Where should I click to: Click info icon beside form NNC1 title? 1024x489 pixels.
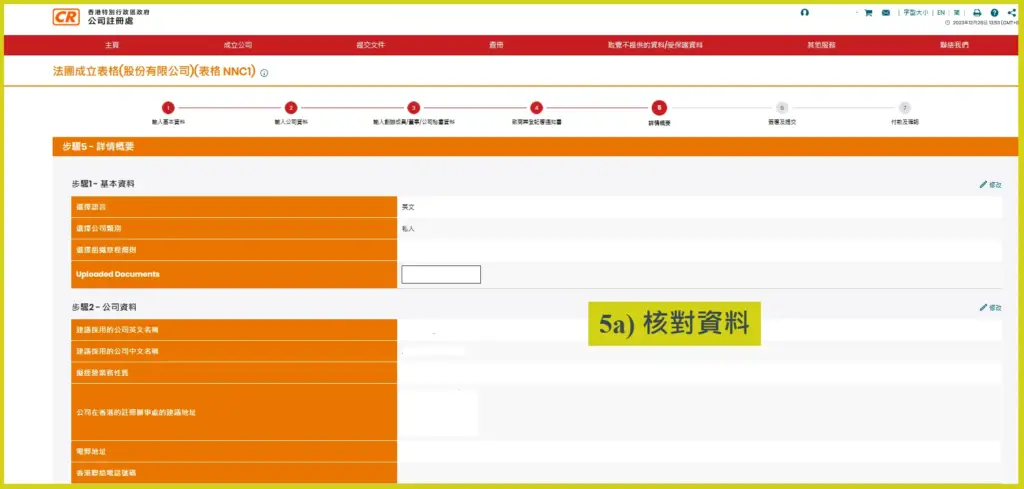click(264, 73)
